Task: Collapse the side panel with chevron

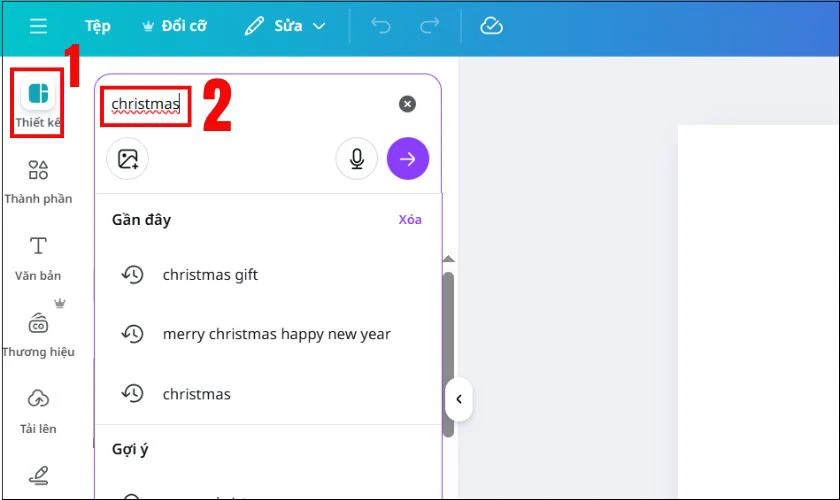Action: pyautogui.click(x=458, y=400)
